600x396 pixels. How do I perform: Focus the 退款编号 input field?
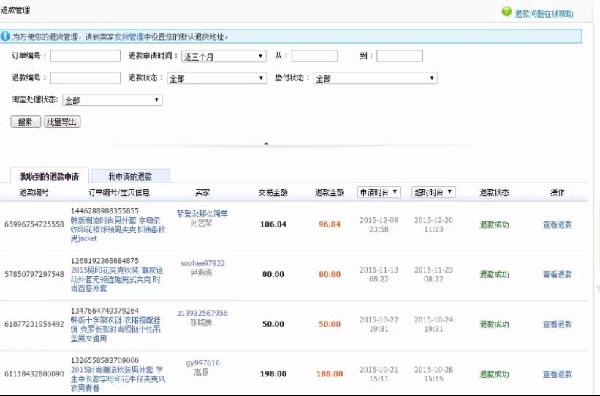click(x=85, y=78)
